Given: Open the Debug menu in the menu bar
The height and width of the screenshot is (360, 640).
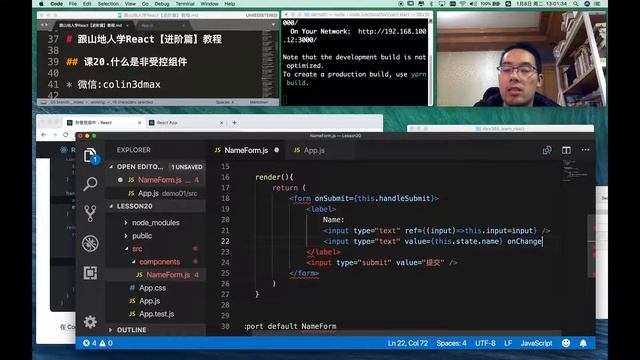Looking at the screenshot, I should (162, 4).
